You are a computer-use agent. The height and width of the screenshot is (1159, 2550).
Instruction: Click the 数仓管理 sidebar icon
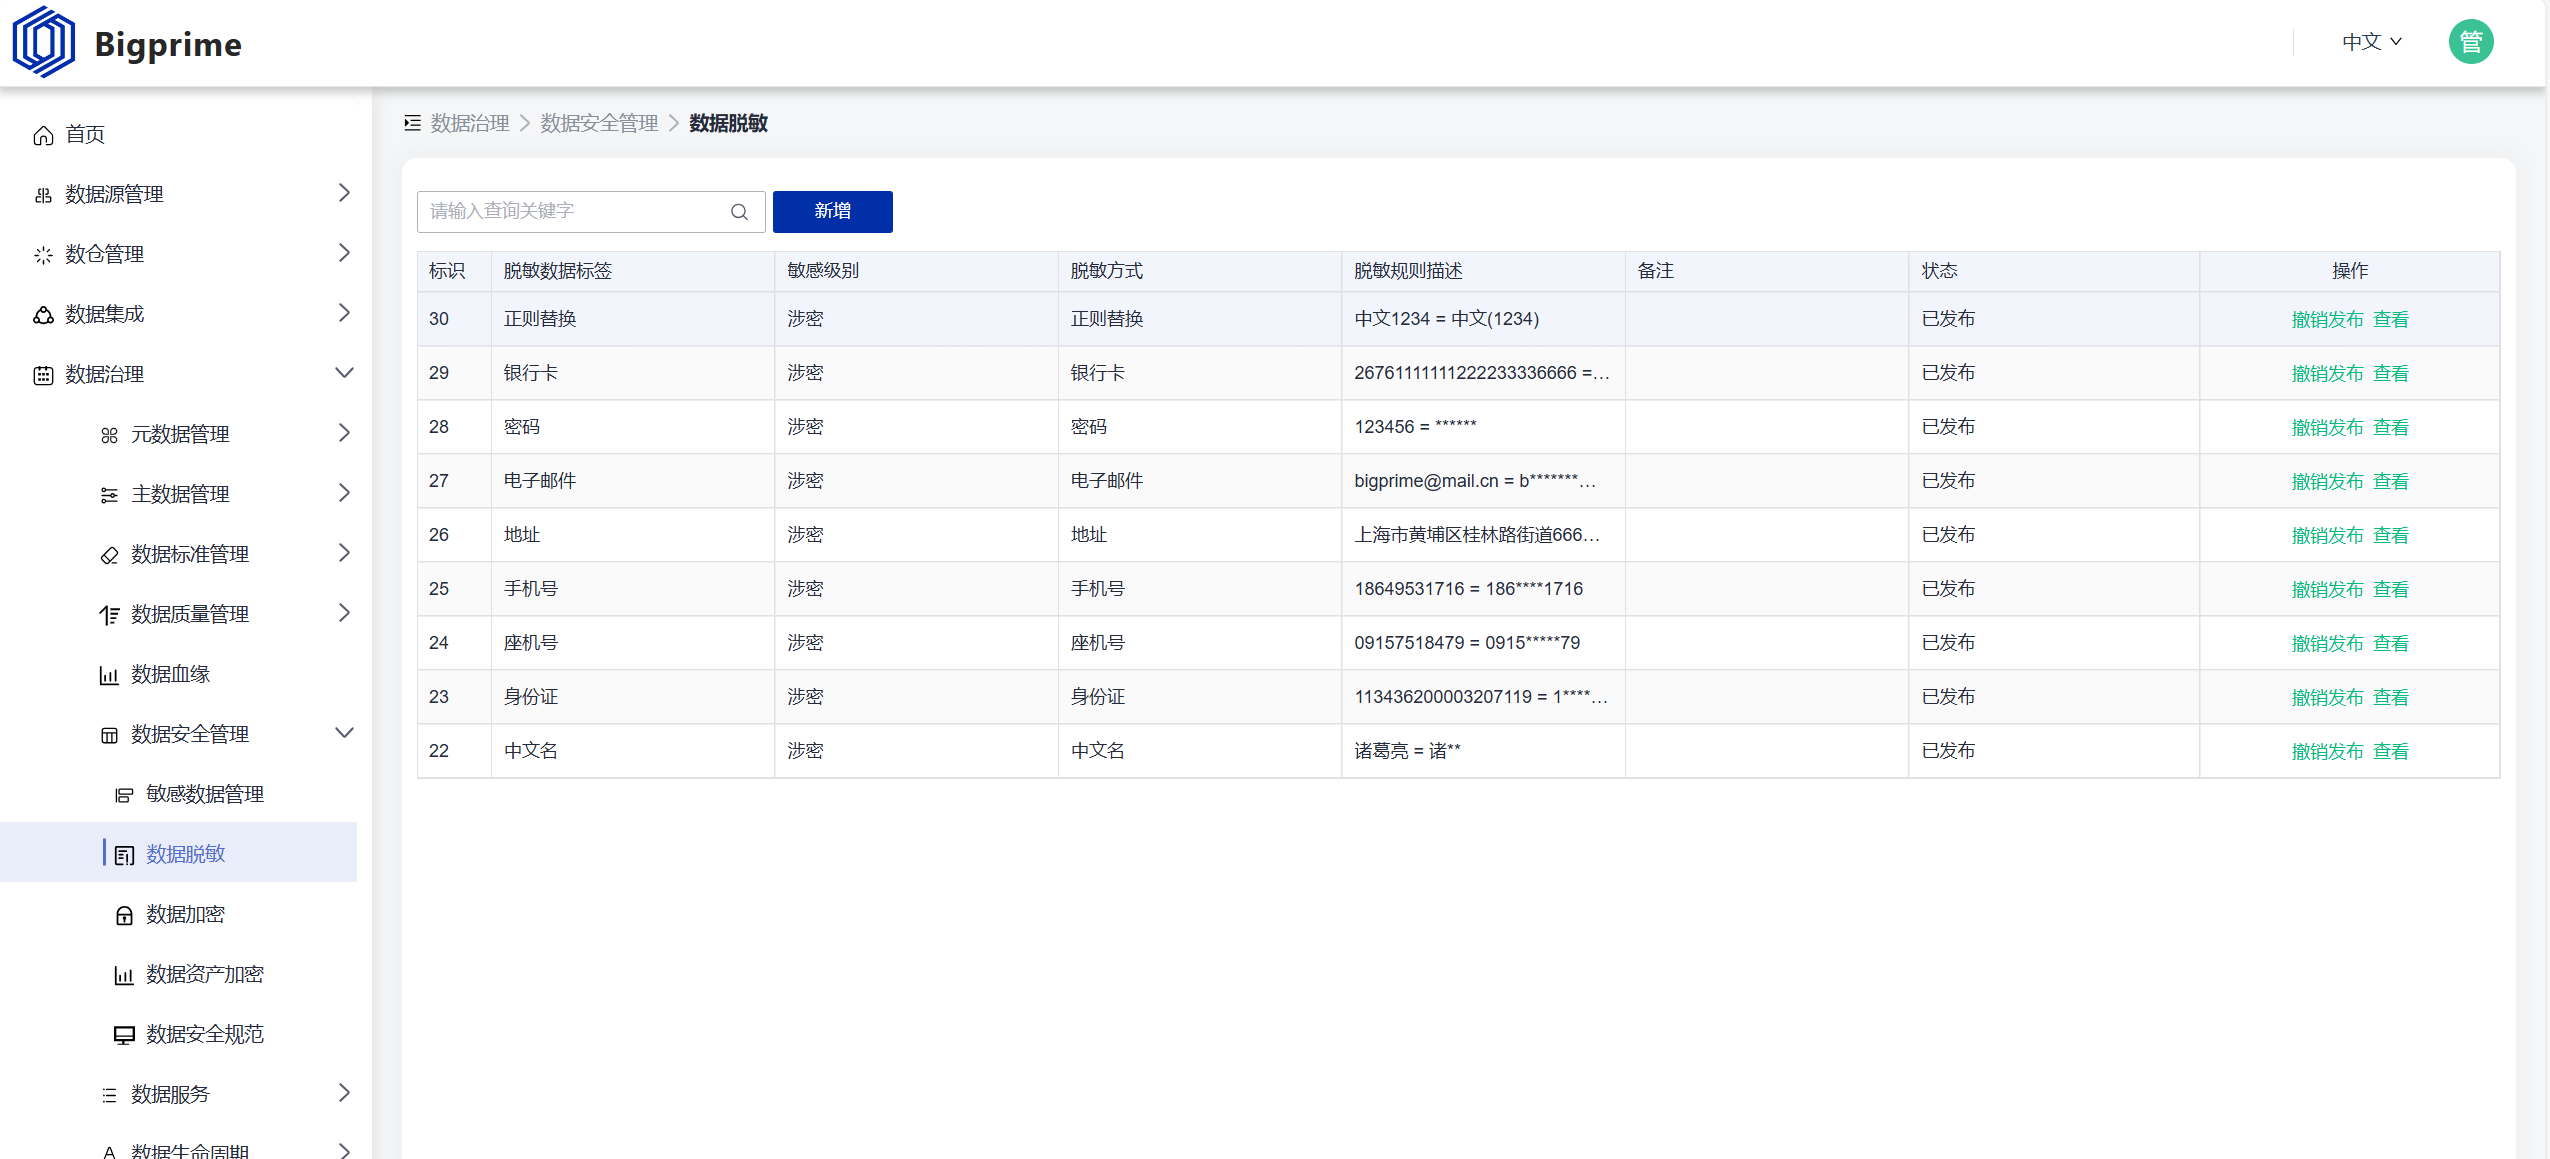tap(43, 255)
